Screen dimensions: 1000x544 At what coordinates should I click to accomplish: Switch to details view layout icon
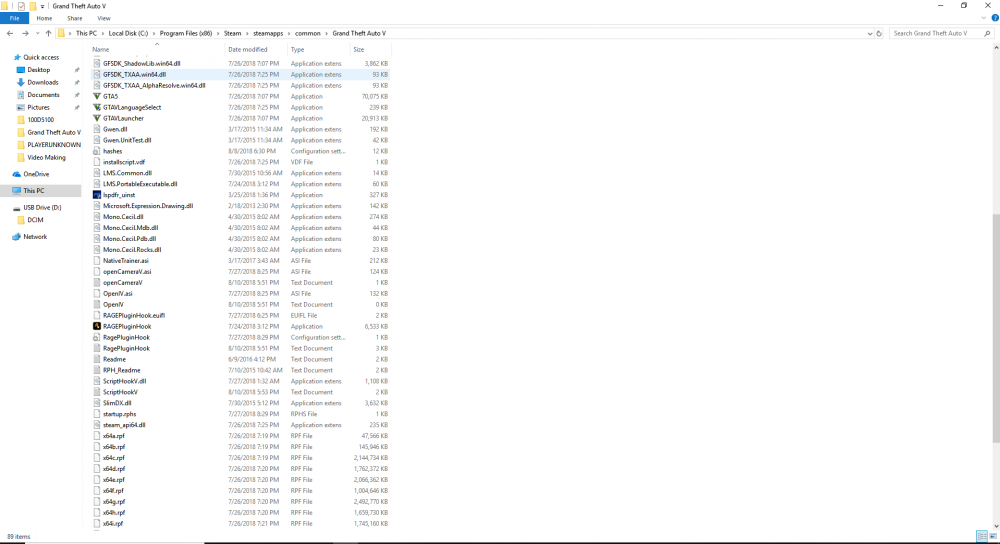982,536
